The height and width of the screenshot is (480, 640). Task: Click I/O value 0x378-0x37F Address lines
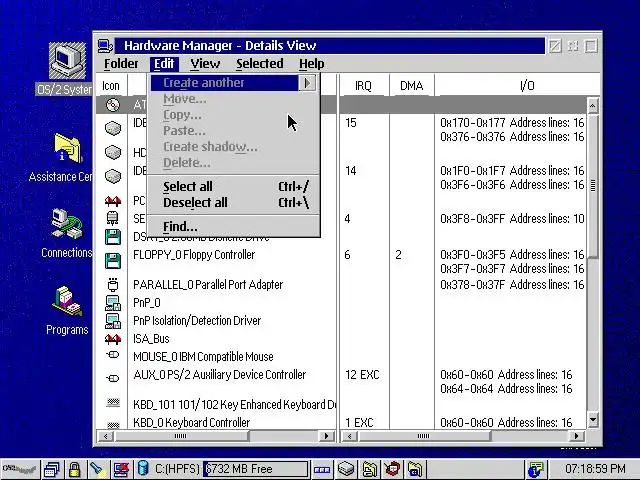point(512,284)
